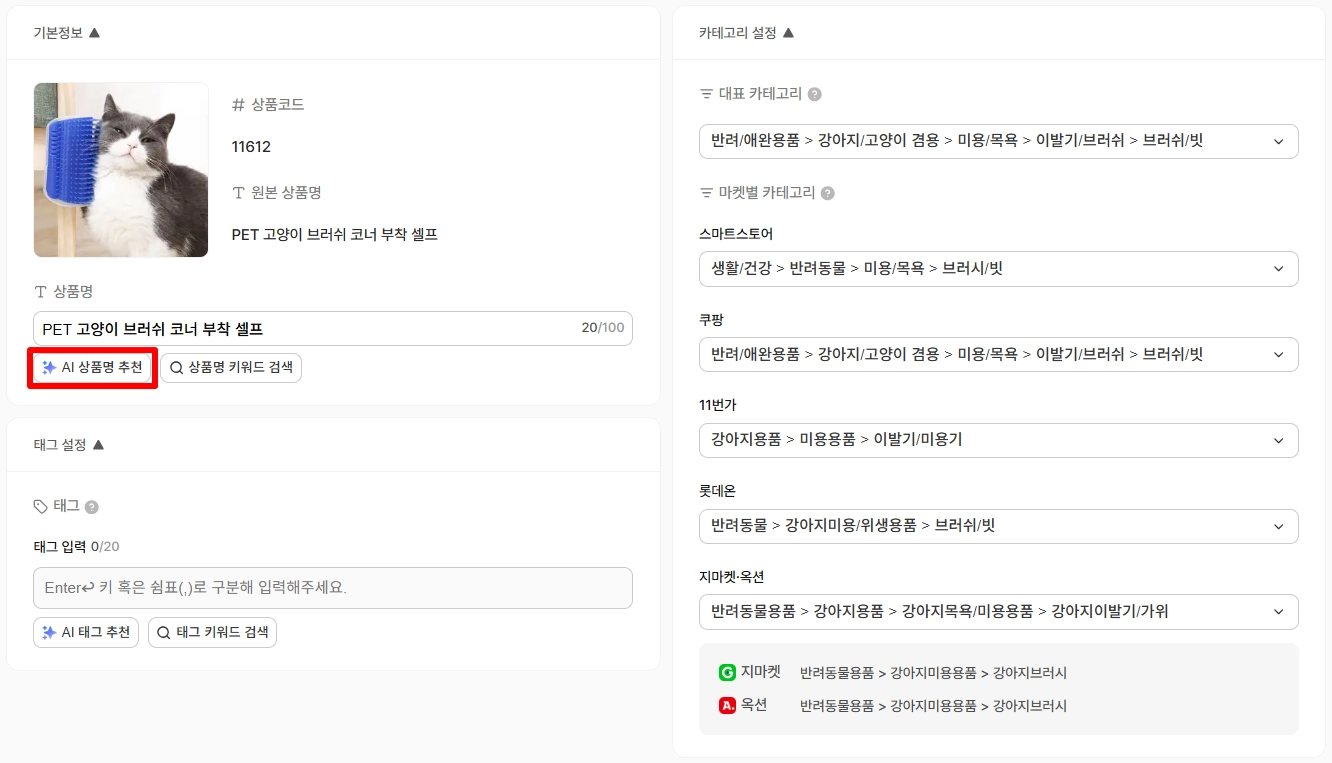This screenshot has width=1332, height=763.
Task: Click the 태그 입력 input field
Action: 333,588
